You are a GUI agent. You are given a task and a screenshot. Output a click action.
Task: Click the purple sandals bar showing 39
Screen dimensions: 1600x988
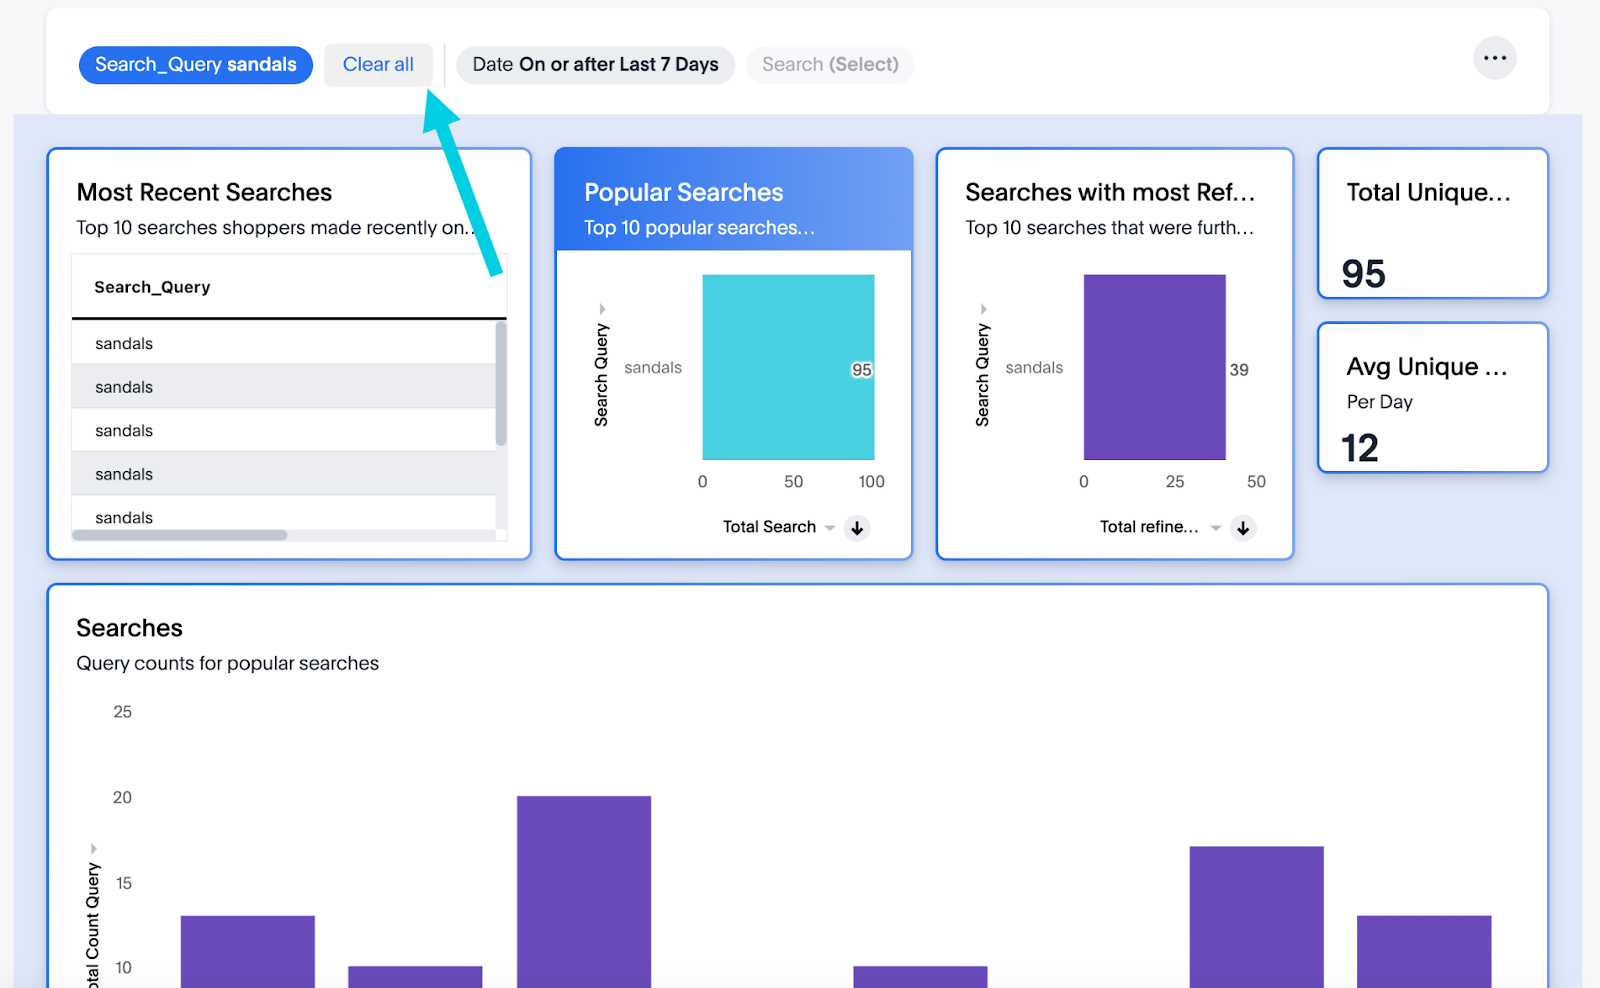tap(1155, 367)
